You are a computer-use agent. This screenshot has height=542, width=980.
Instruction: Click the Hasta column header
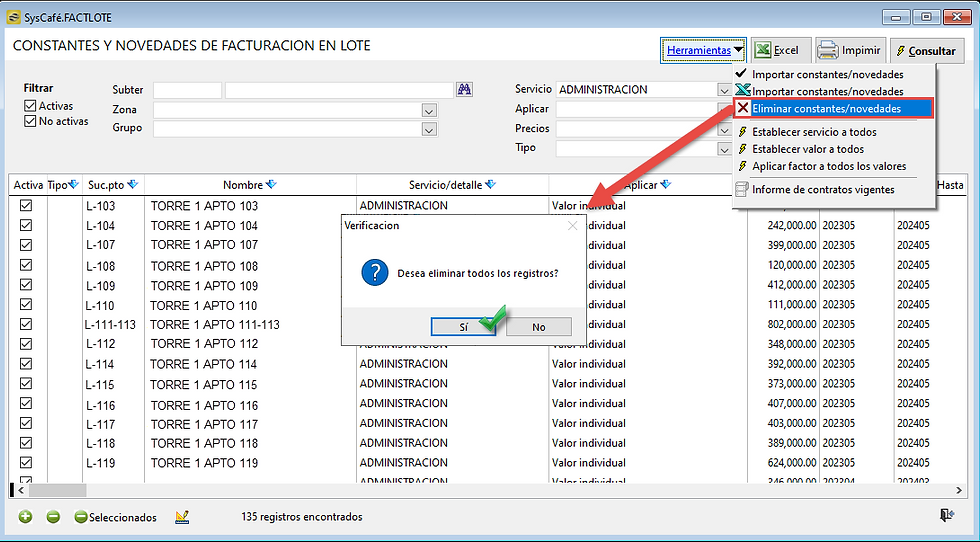pos(950,185)
